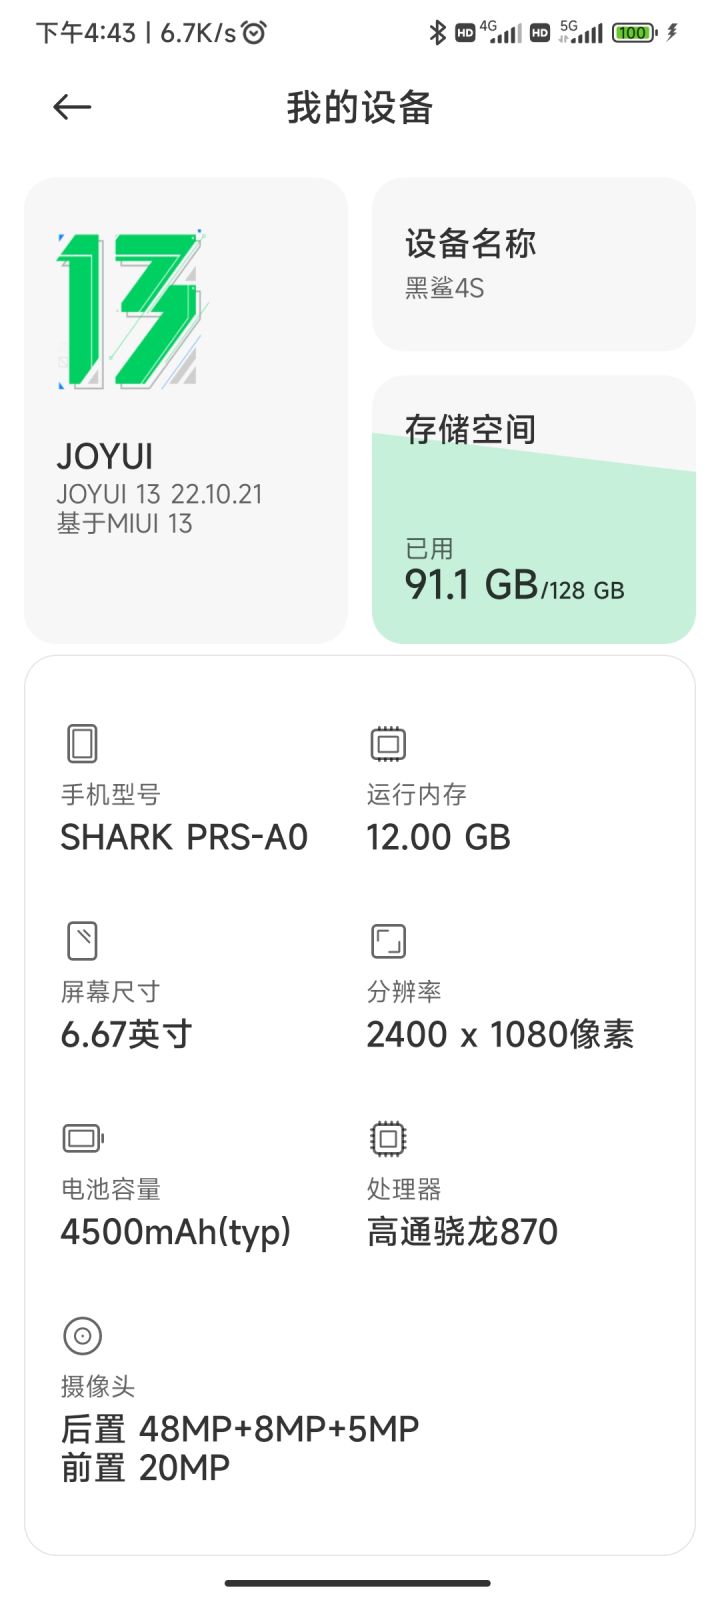Tap the Bluetooth status icon
This screenshot has width=720, height=1600.
(437, 33)
